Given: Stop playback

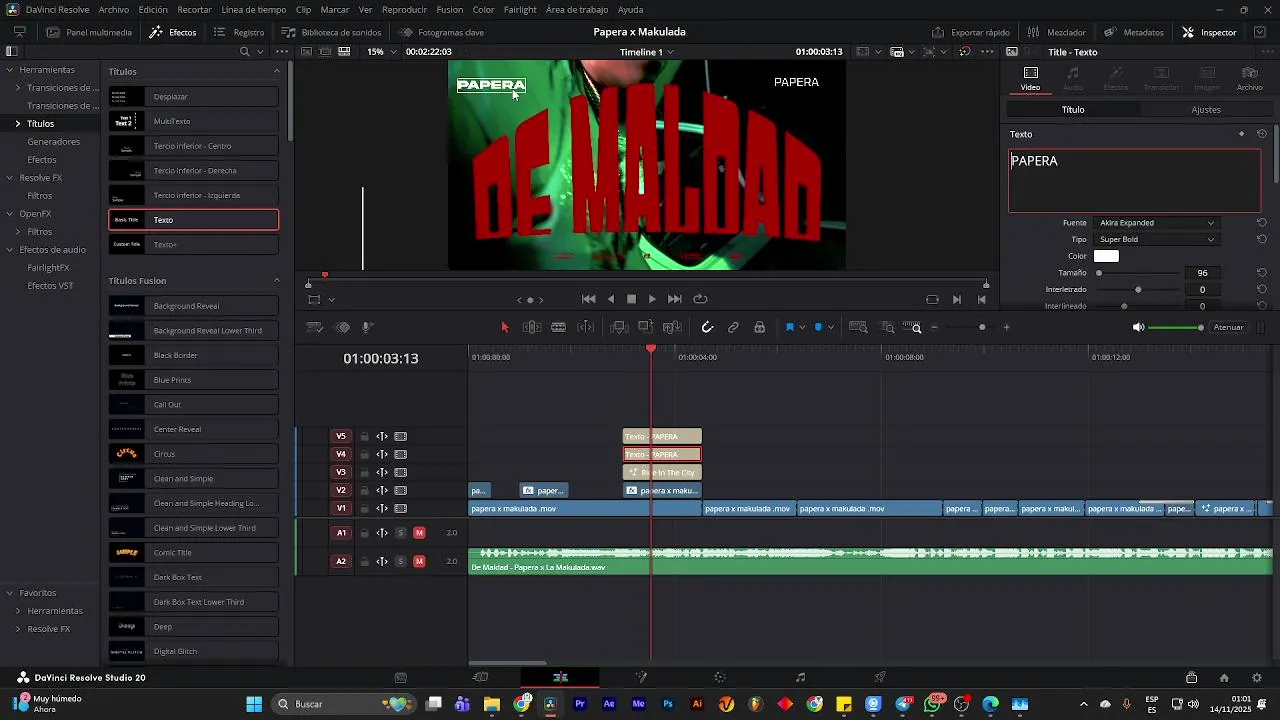Looking at the screenshot, I should point(631,299).
